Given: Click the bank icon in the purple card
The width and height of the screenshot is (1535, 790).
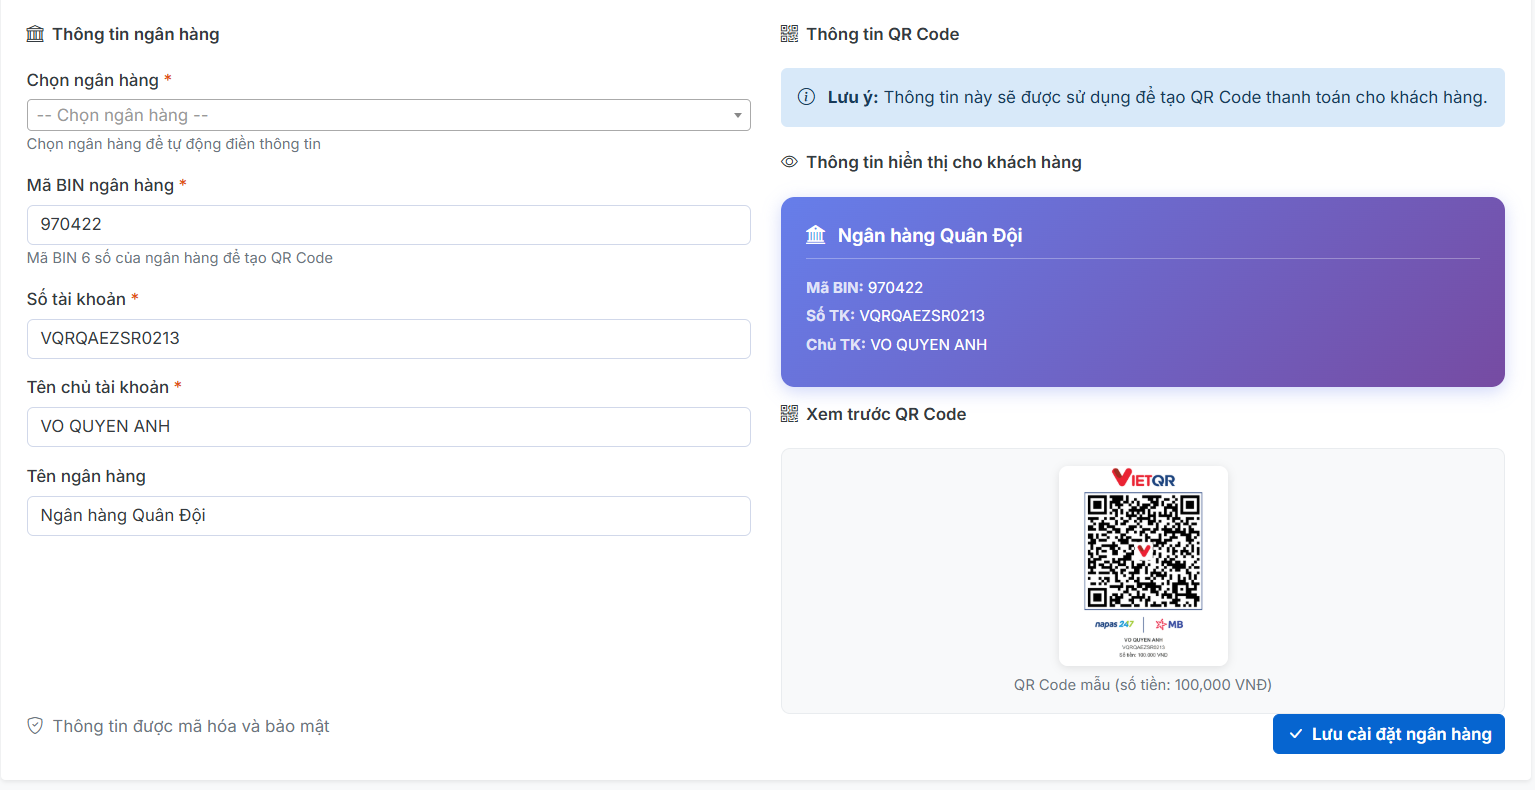Looking at the screenshot, I should click(x=816, y=235).
